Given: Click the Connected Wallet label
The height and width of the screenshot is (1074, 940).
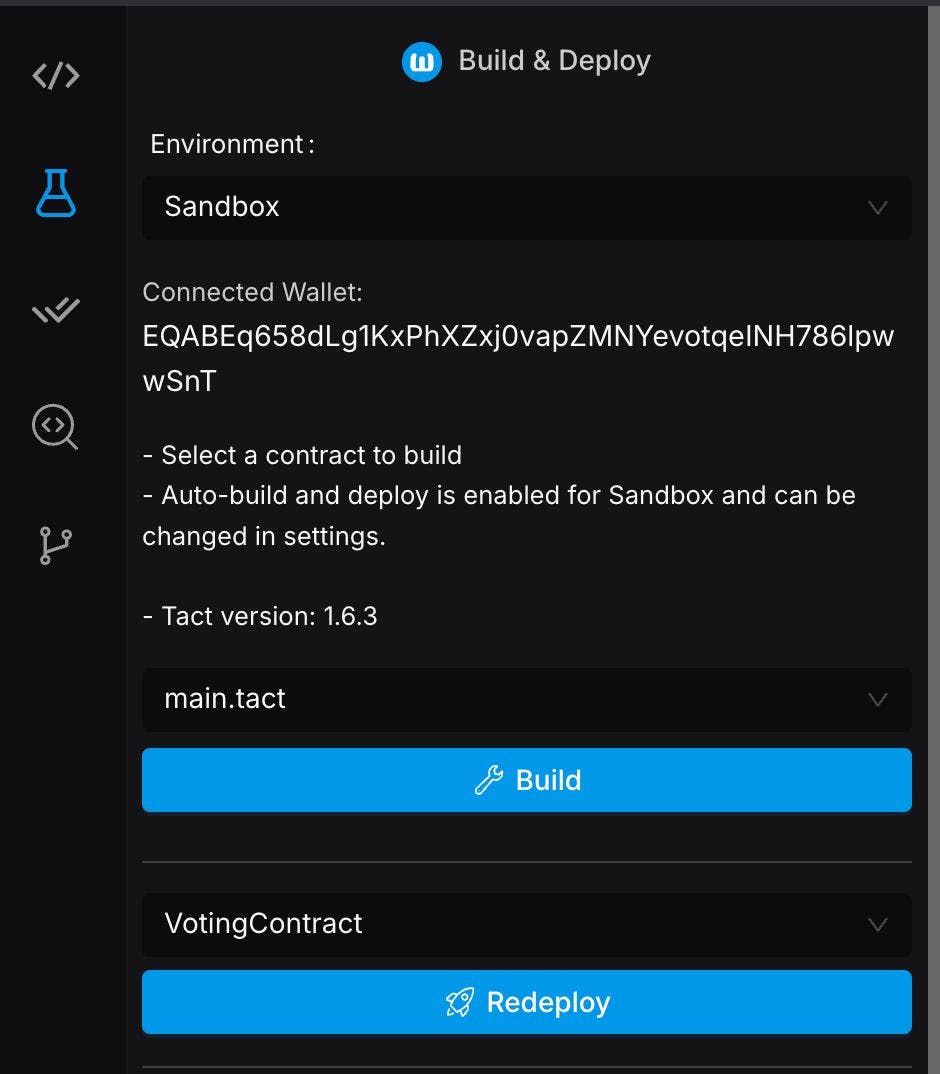Looking at the screenshot, I should coord(252,292).
